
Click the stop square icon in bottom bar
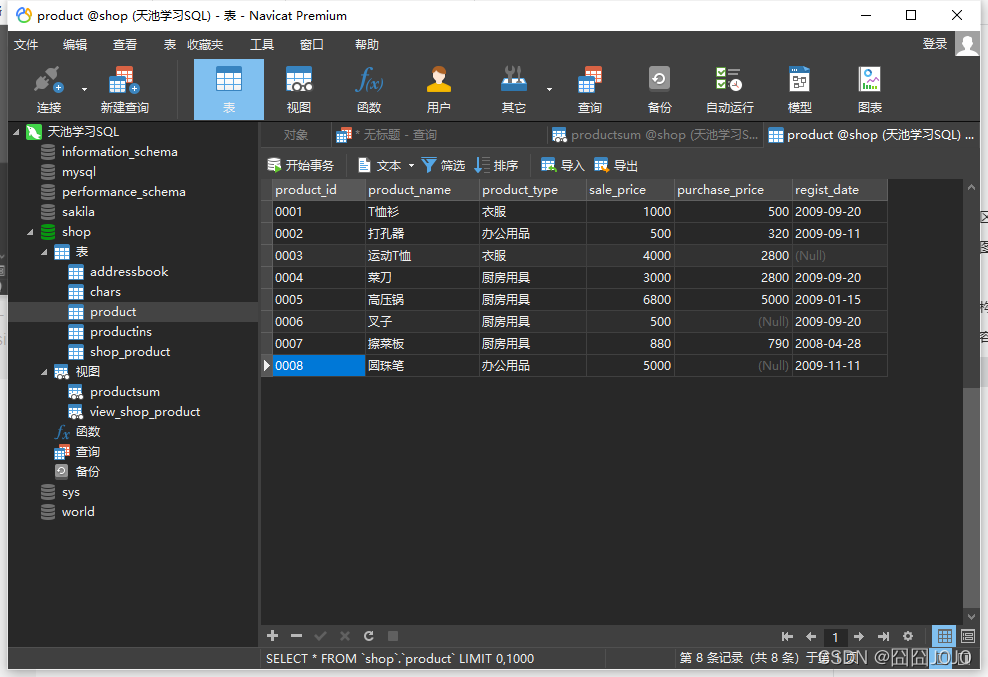click(393, 635)
